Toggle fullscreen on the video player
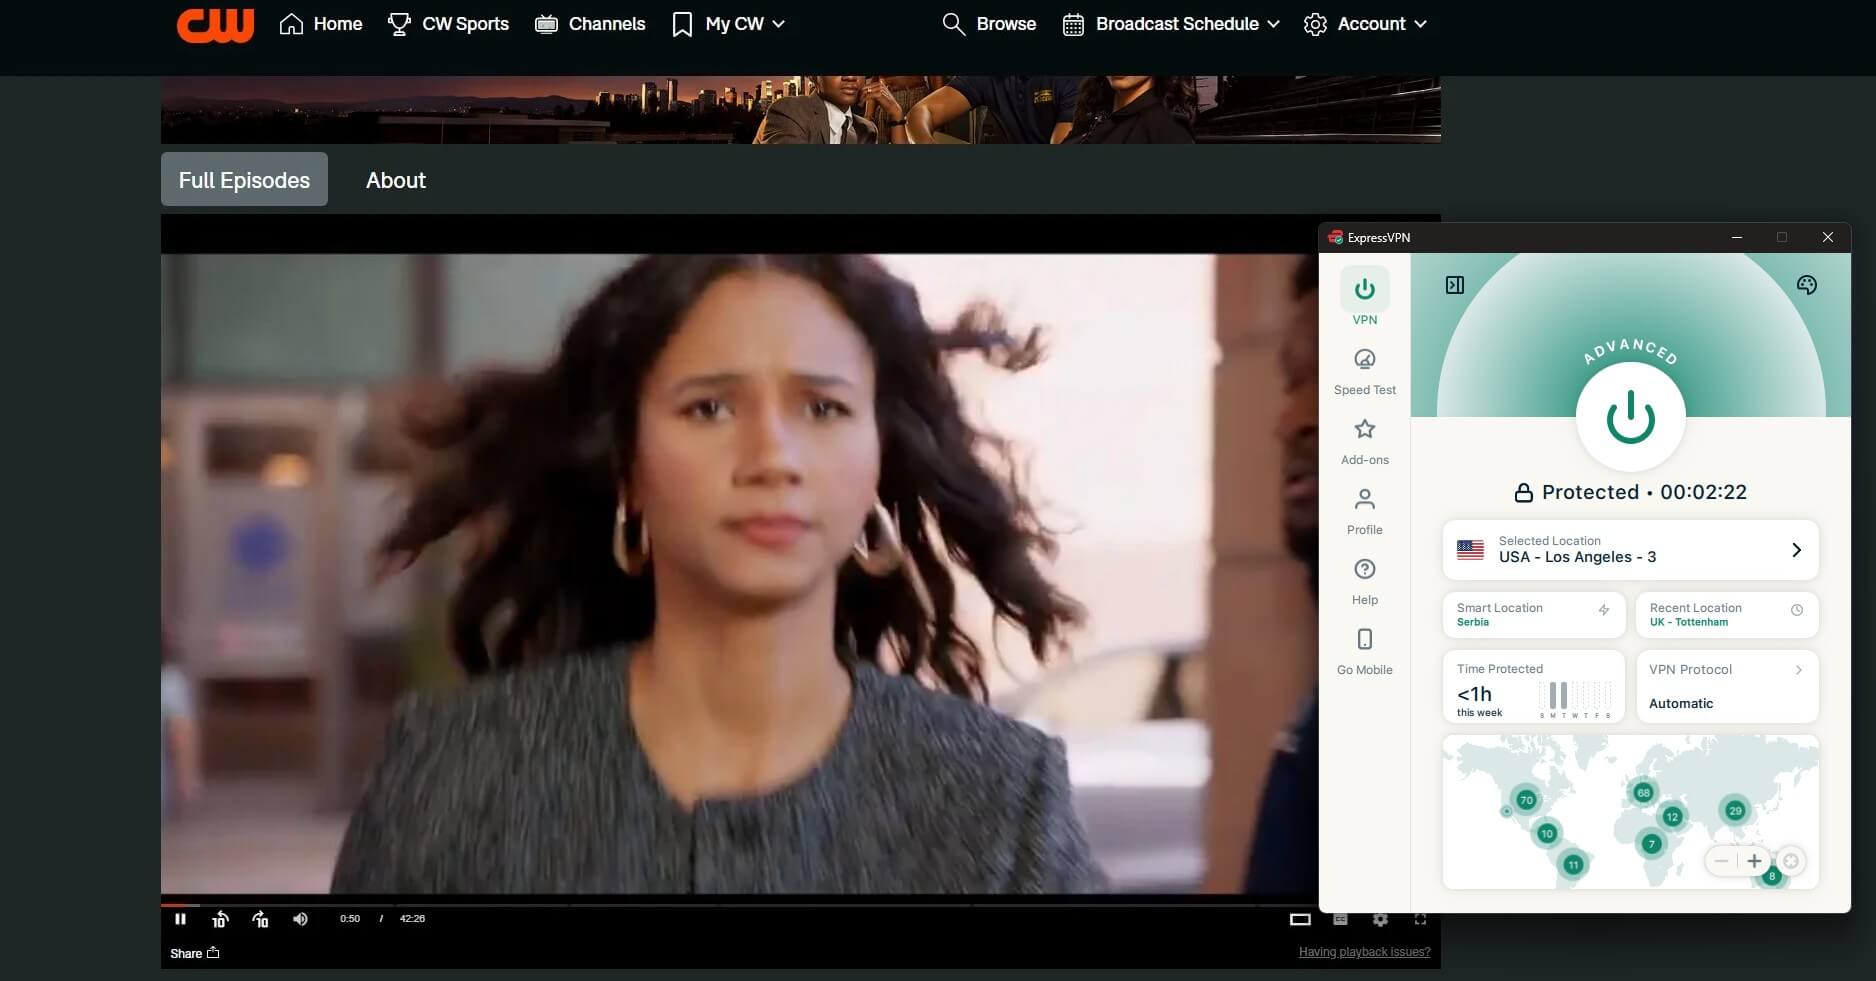 (x=1420, y=919)
